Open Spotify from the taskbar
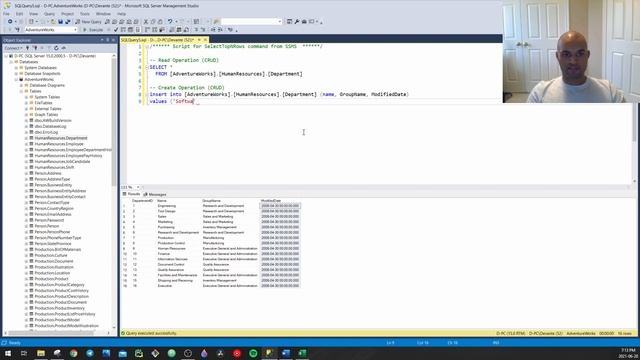 pyautogui.click(x=253, y=353)
